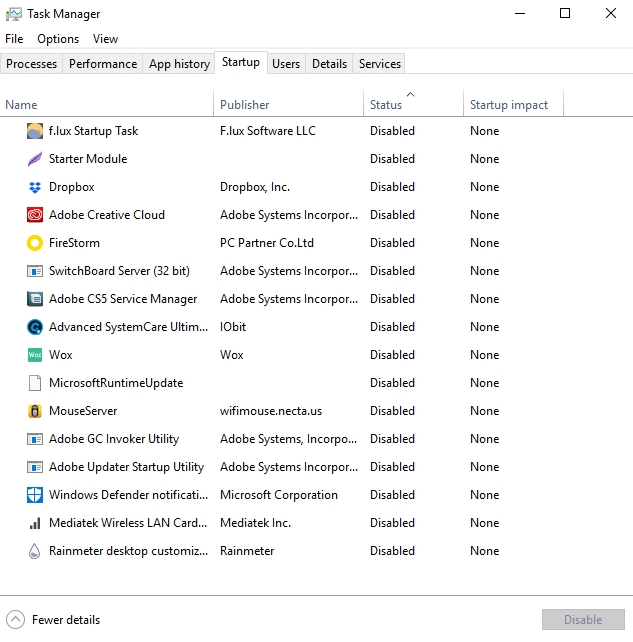Viewport: 633px width, 642px height.
Task: Click the MouseServer icon
Action: pos(35,411)
